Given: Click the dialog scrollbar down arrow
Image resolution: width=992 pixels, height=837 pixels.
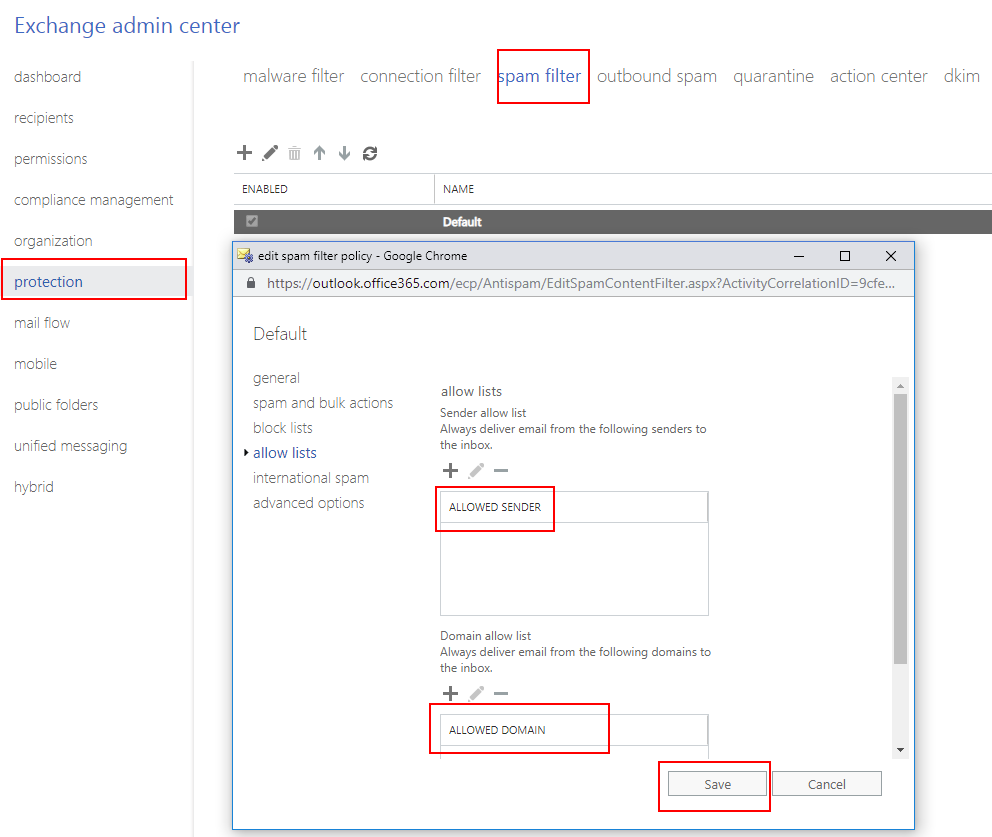Looking at the screenshot, I should coord(900,750).
